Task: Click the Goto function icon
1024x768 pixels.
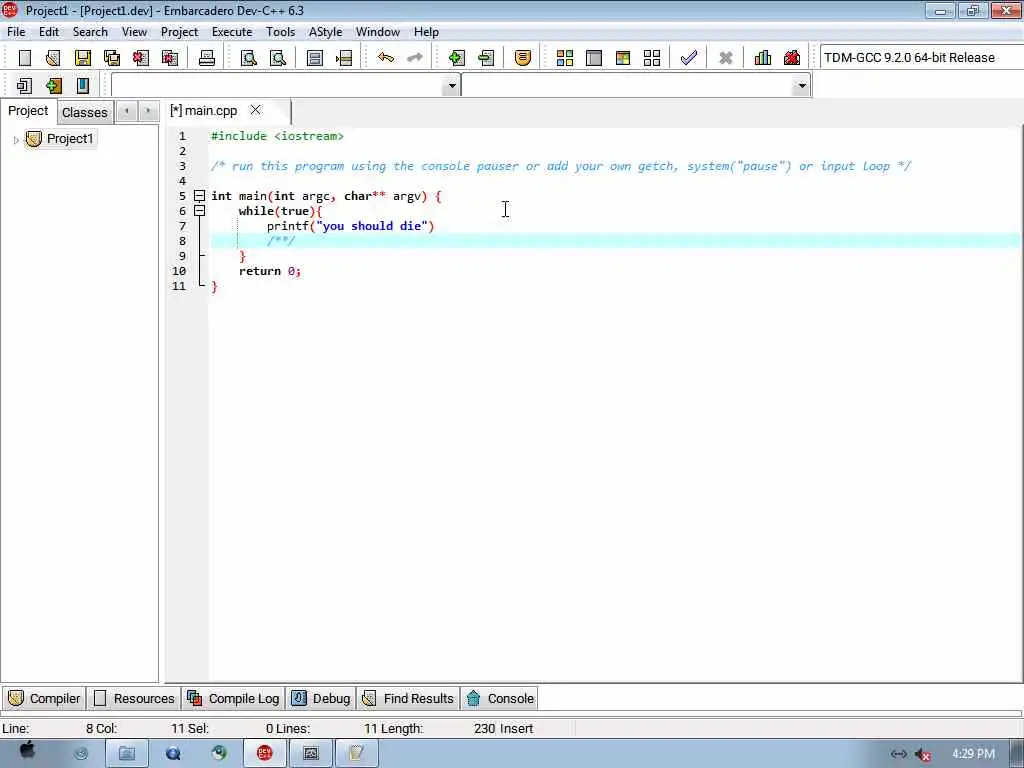Action: (x=315, y=58)
